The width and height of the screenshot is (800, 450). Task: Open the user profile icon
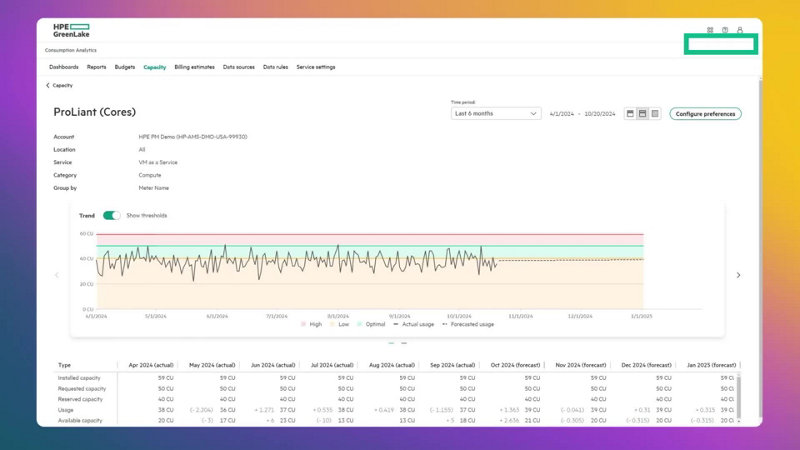(739, 30)
